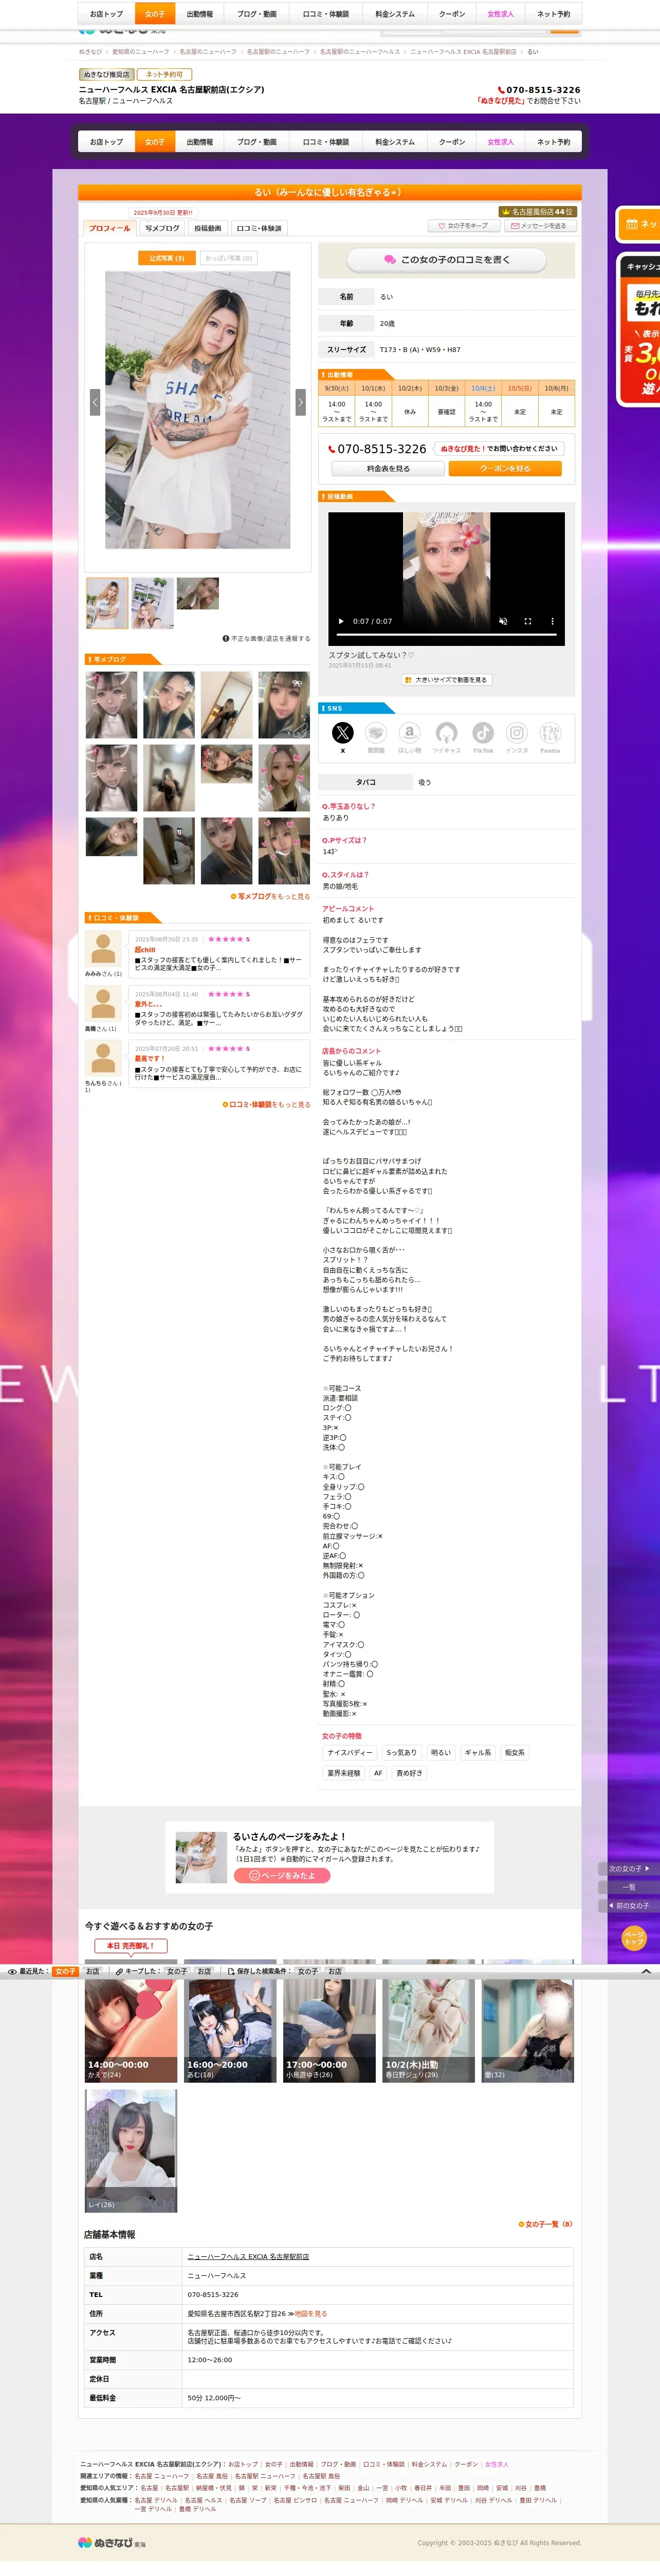The height and width of the screenshot is (2576, 660).
Task: Click the 質問箱 SNS icon
Action: (376, 733)
